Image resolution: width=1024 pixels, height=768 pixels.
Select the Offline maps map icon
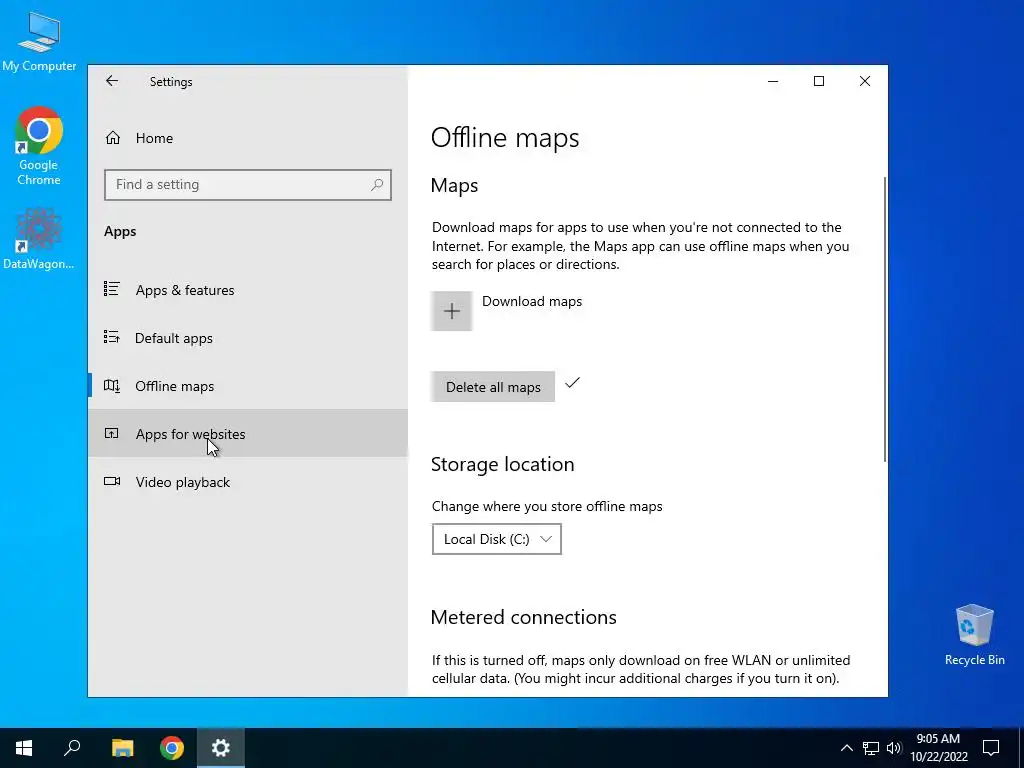click(112, 386)
